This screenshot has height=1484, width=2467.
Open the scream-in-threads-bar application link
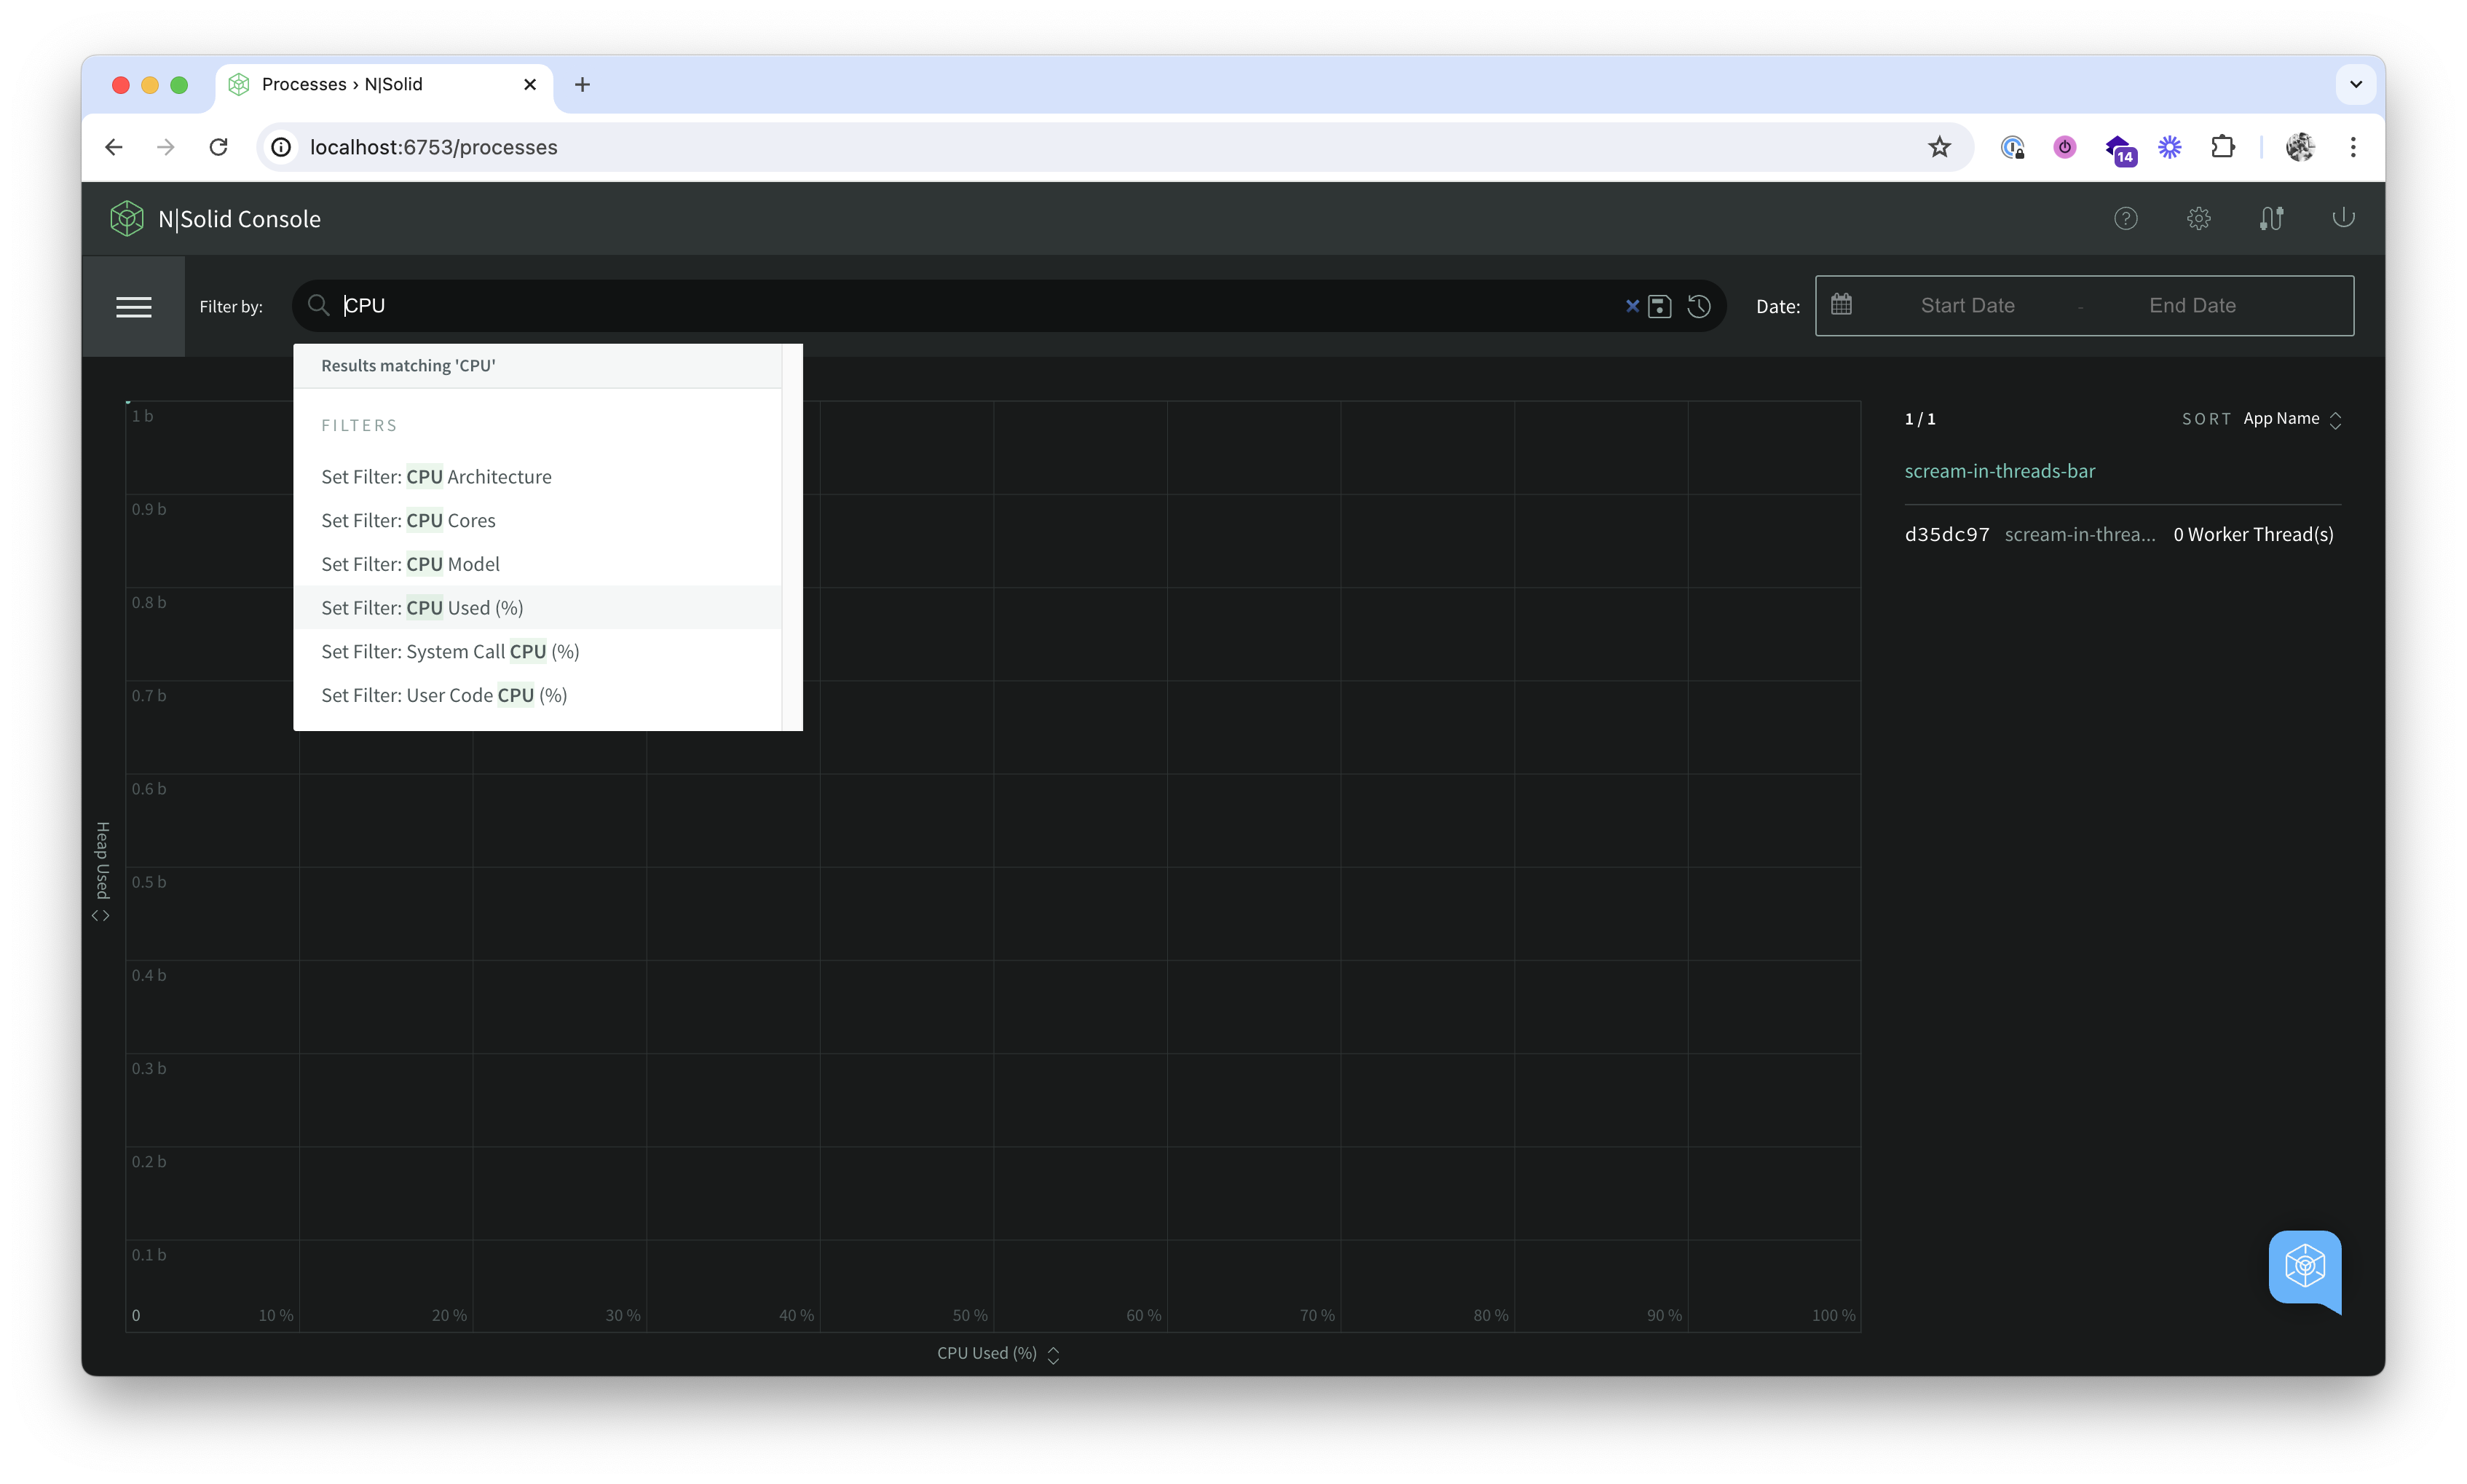(1999, 471)
